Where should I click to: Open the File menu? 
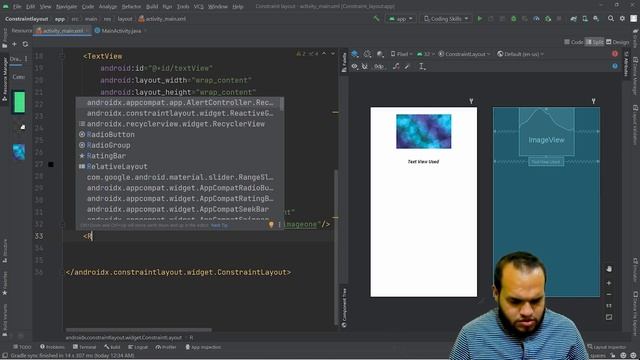[x=17, y=7]
